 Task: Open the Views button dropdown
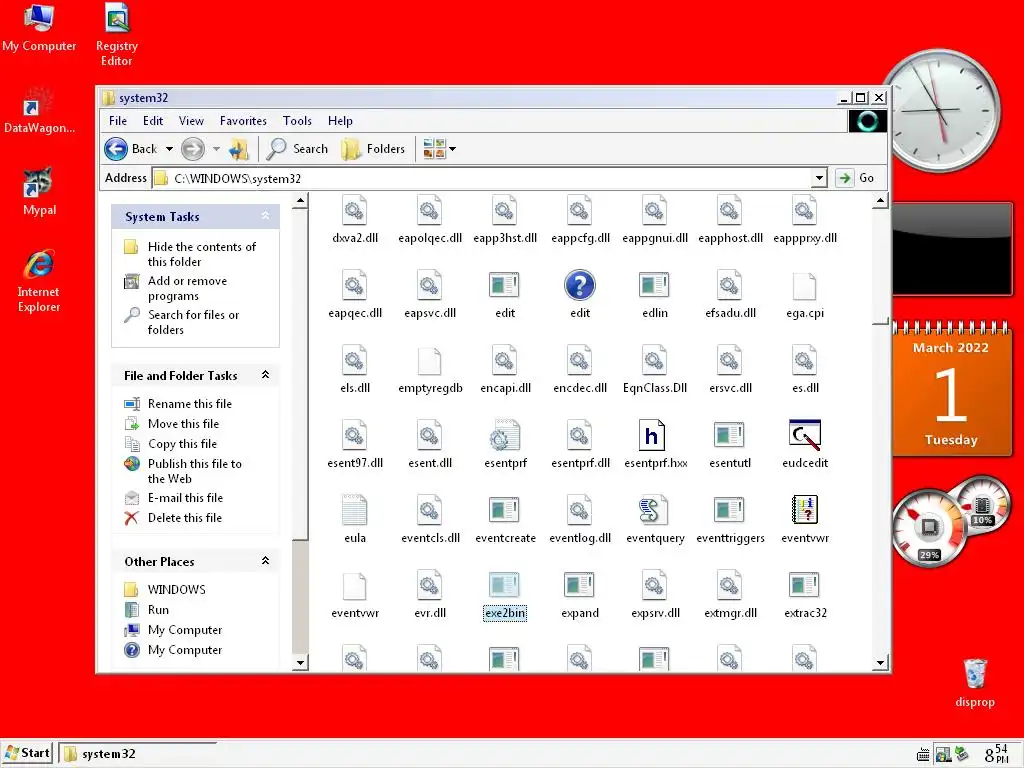[452, 149]
